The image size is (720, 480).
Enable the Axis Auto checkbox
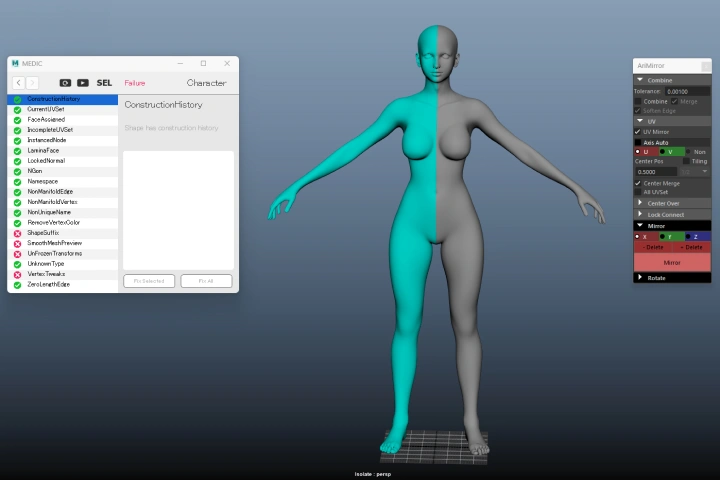click(x=638, y=142)
